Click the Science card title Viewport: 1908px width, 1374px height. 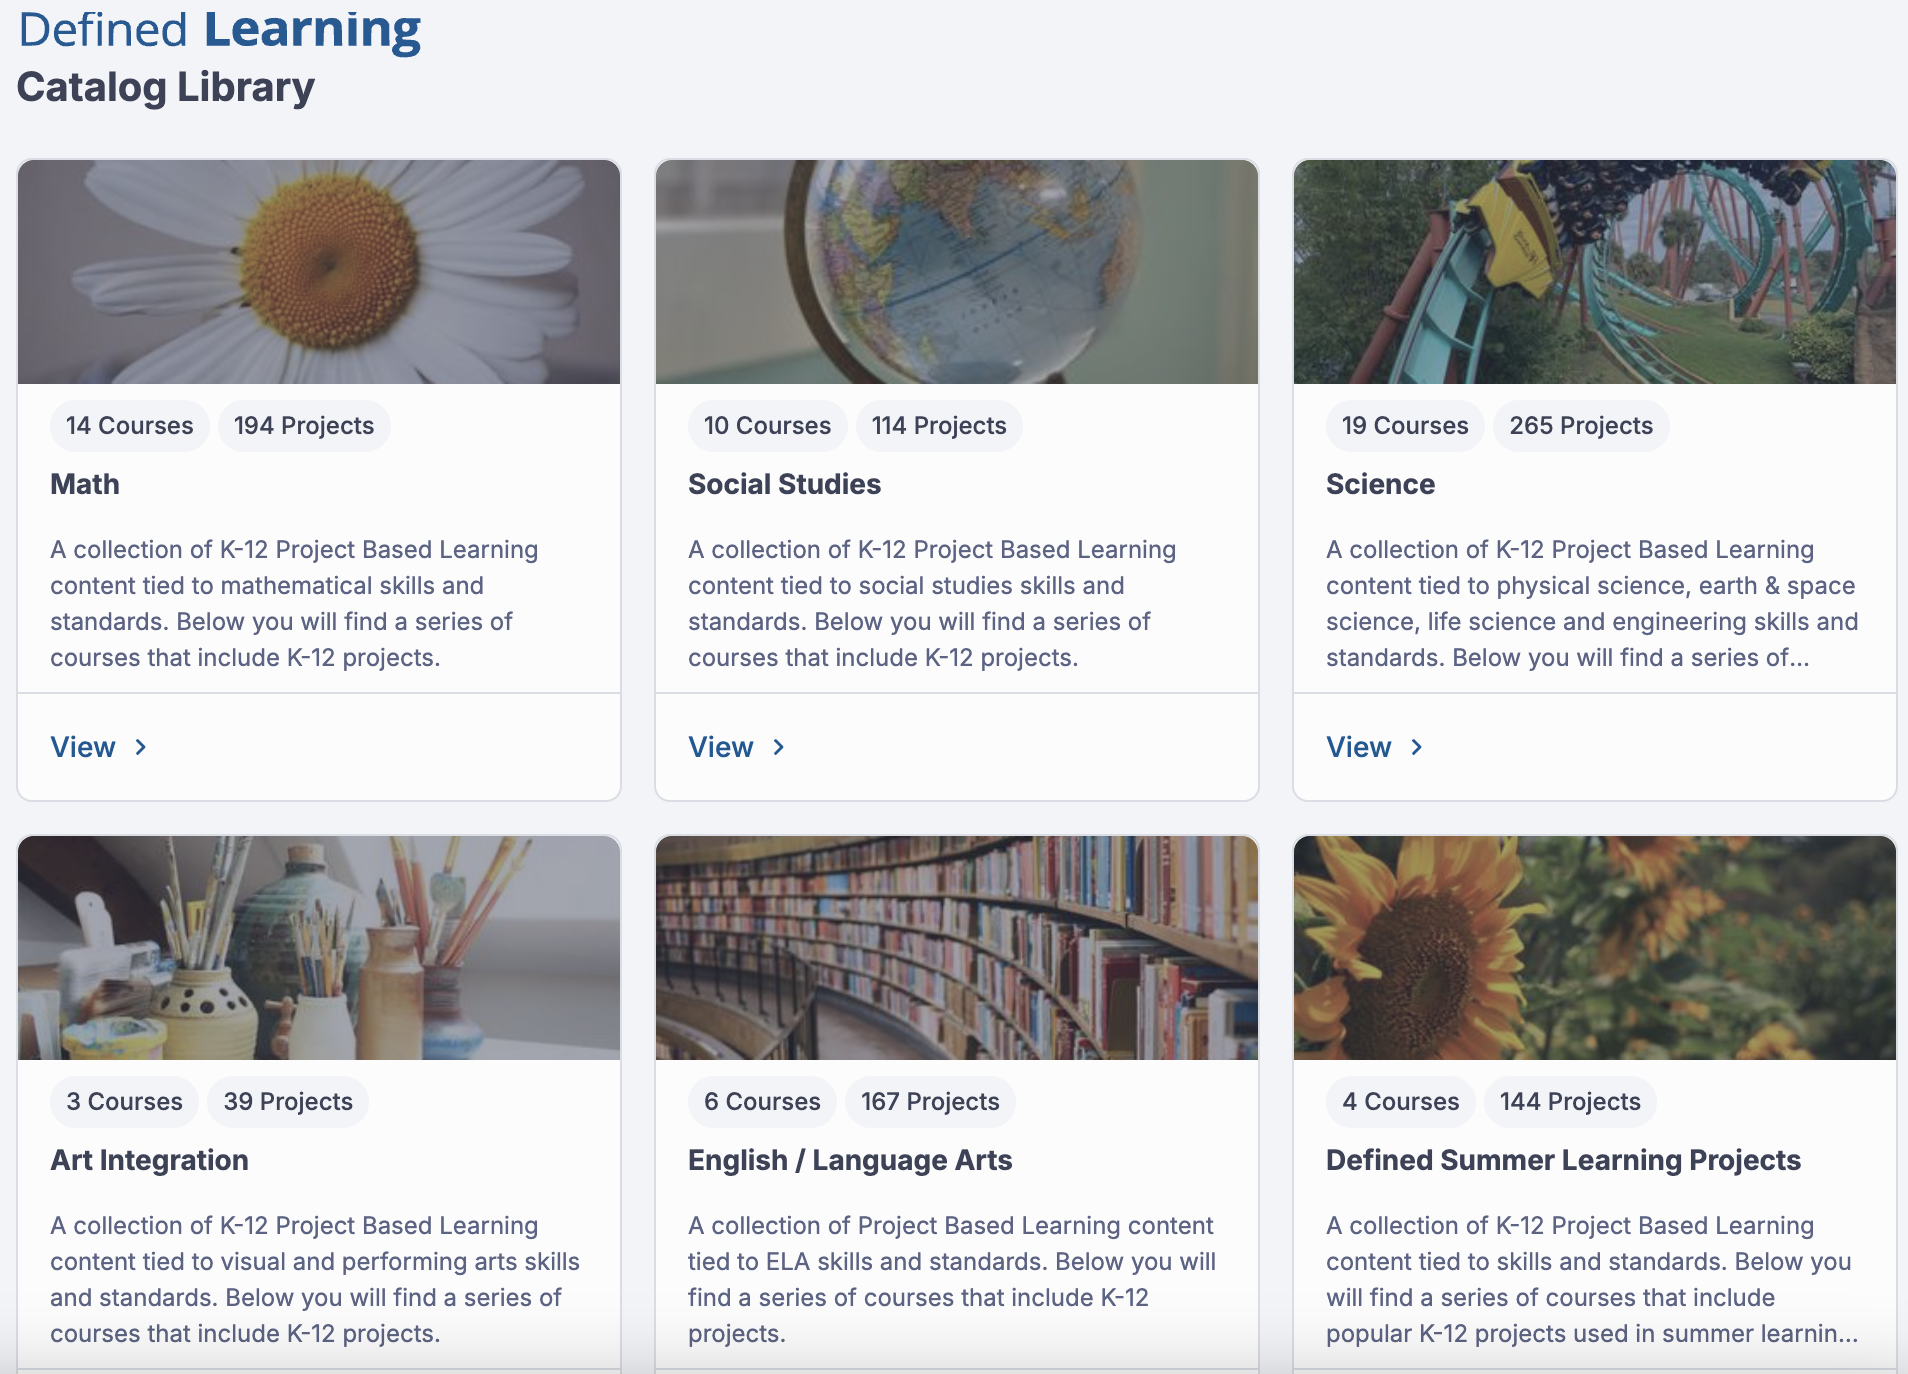tap(1380, 484)
